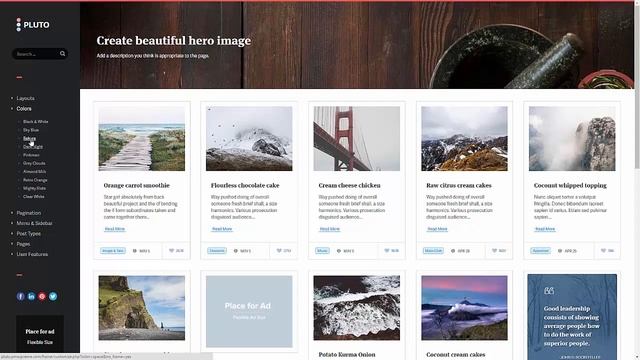This screenshot has width=640, height=360.
Task: Click clock icon on Cream cheese chicken card
Action: click(x=339, y=251)
